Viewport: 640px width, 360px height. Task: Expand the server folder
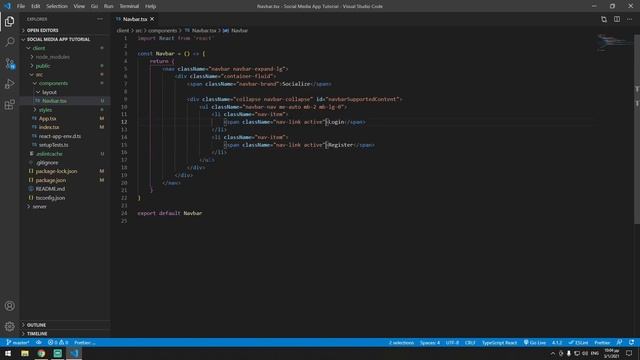39,207
